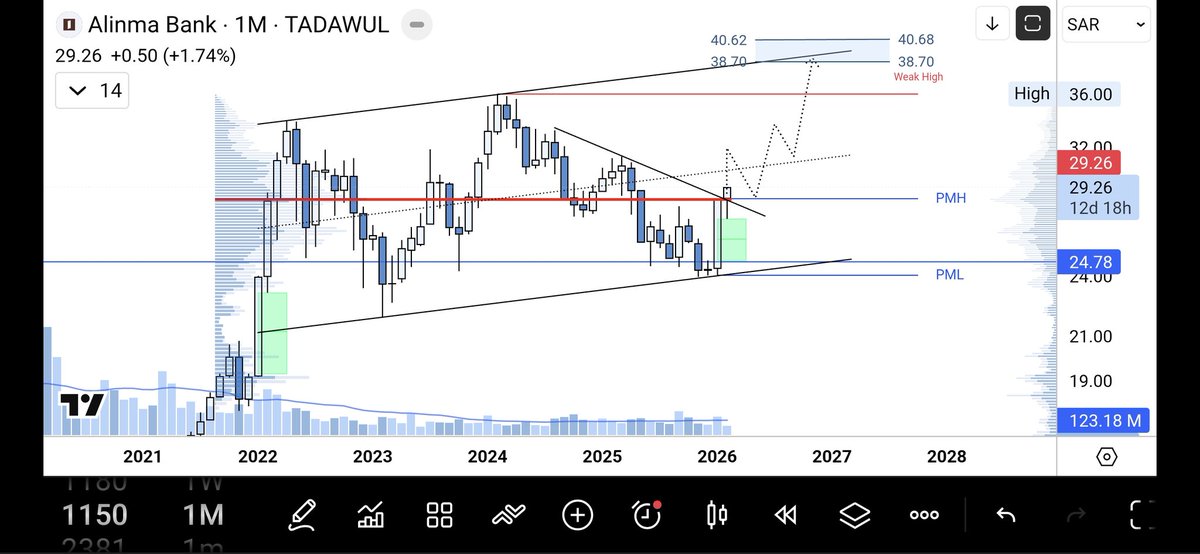Image resolution: width=1200 pixels, height=554 pixels.
Task: Open the drawing tools pencil icon
Action: 301,515
